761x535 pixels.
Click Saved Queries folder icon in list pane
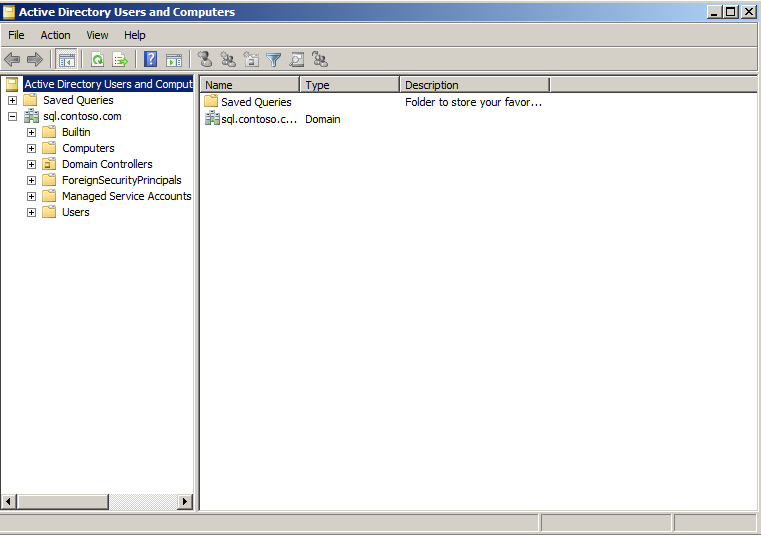tap(211, 101)
